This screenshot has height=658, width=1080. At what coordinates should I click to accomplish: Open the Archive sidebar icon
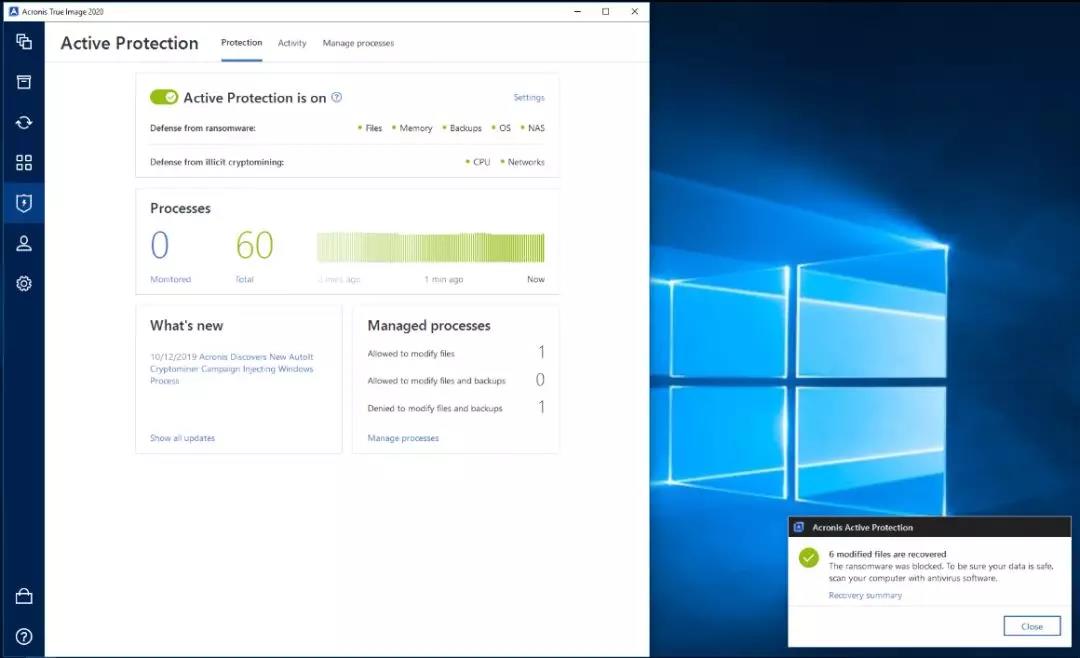pyautogui.click(x=24, y=82)
